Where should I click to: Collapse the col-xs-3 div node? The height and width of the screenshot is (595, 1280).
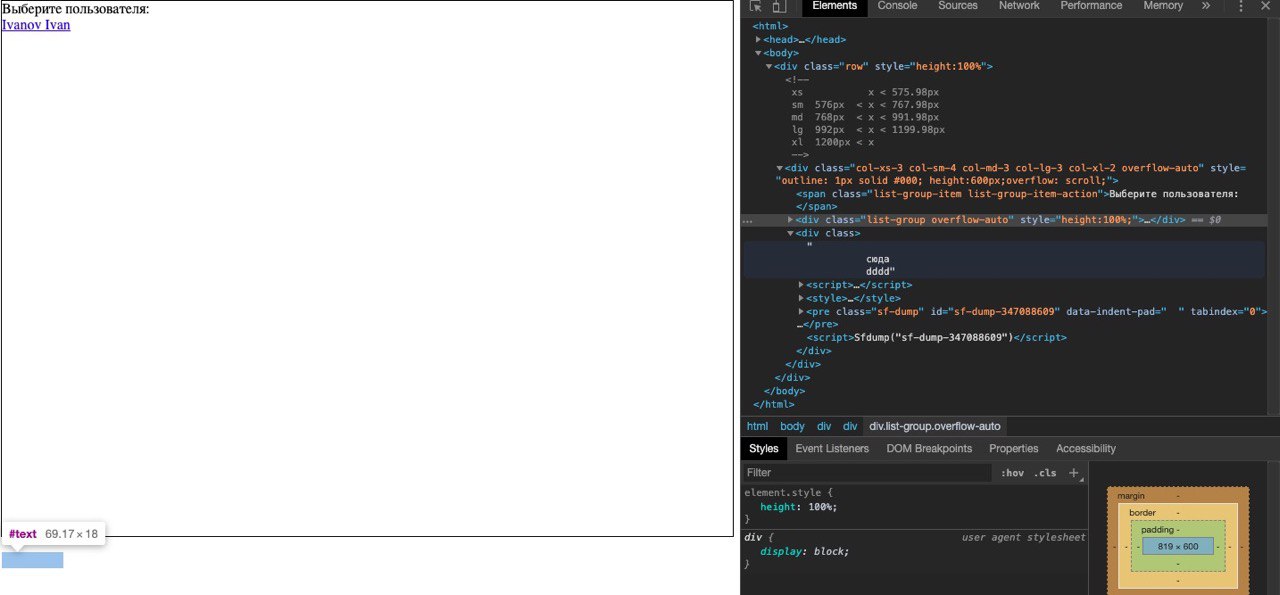pyautogui.click(x=780, y=168)
